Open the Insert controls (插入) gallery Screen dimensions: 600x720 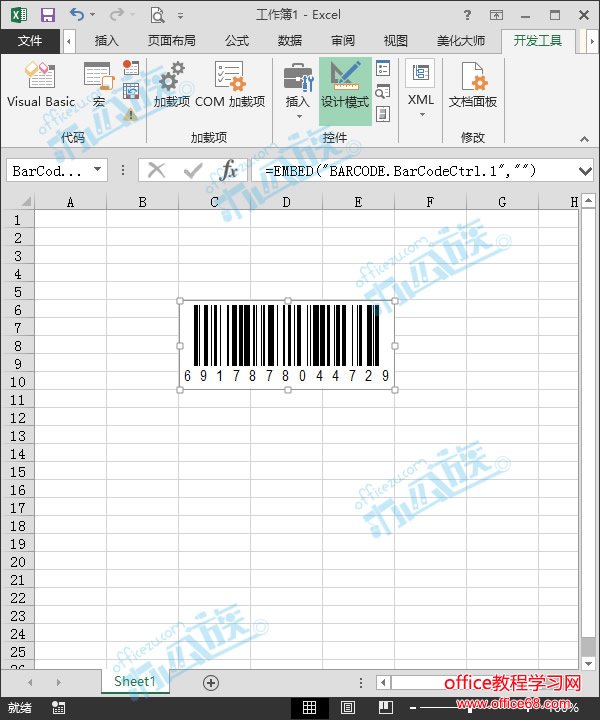(298, 90)
